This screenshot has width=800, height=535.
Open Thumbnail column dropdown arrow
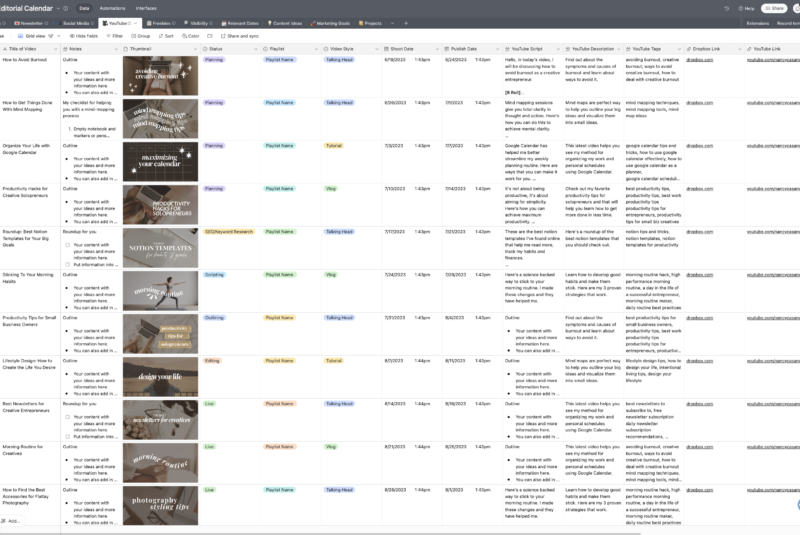195,49
